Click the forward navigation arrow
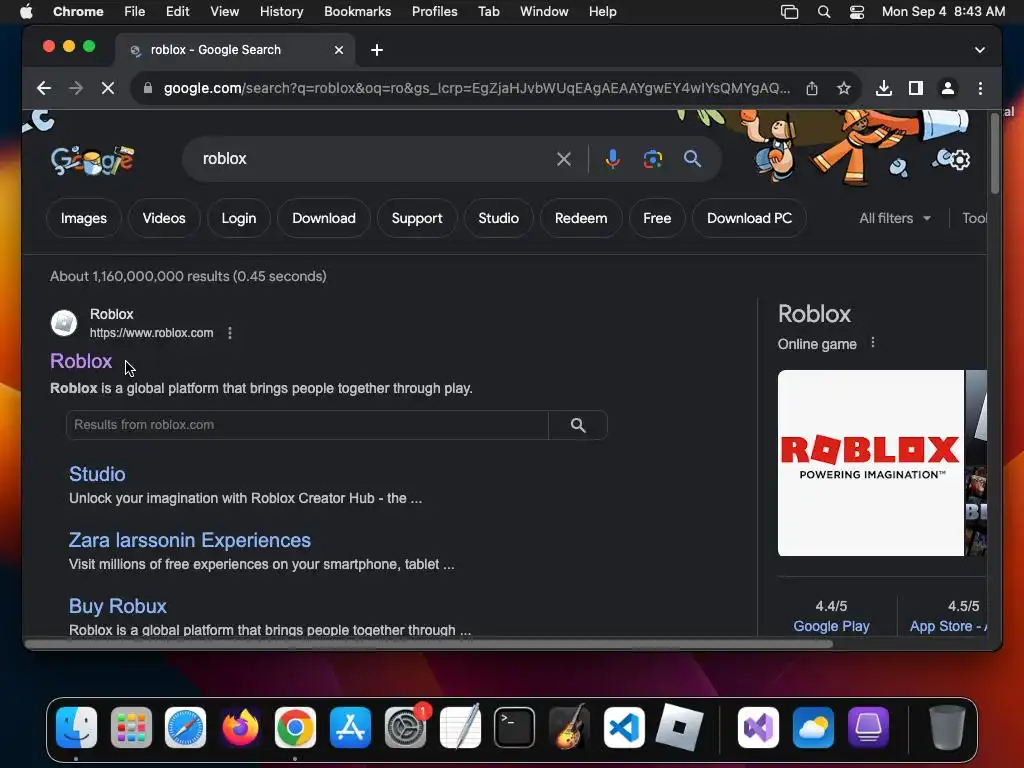This screenshot has width=1024, height=768. [x=76, y=88]
